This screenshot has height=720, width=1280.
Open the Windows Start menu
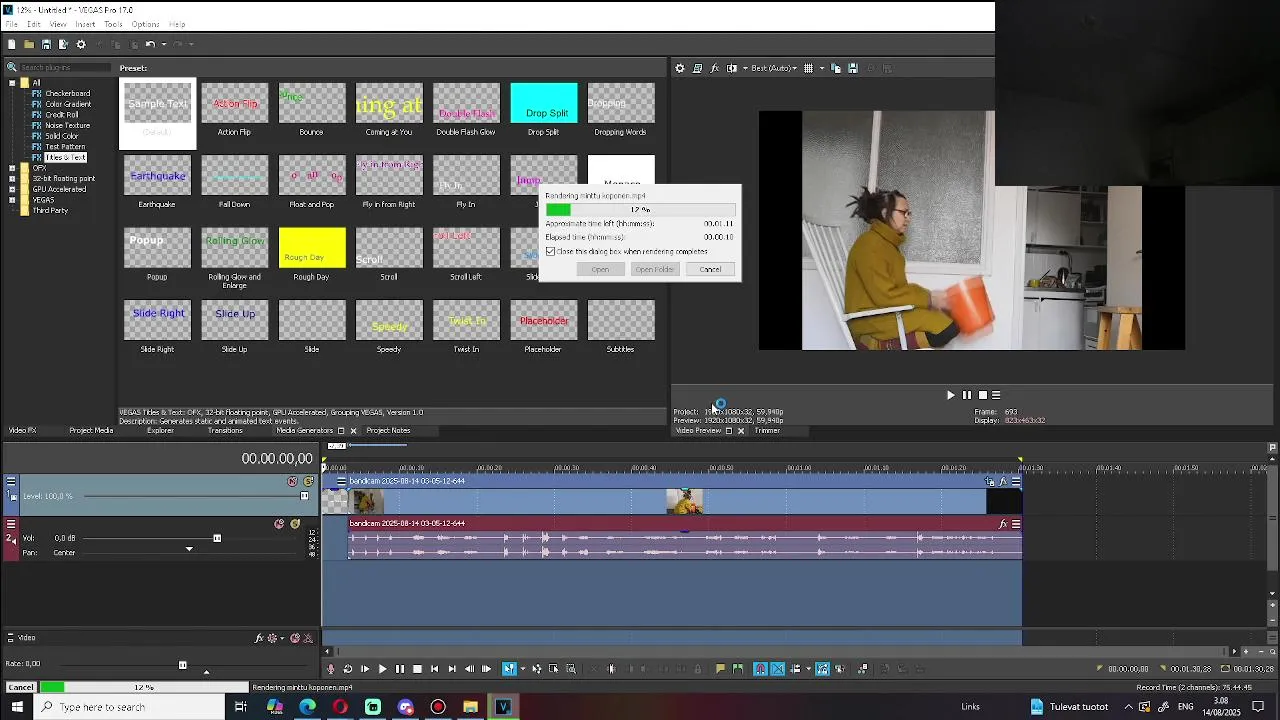click(x=17, y=707)
